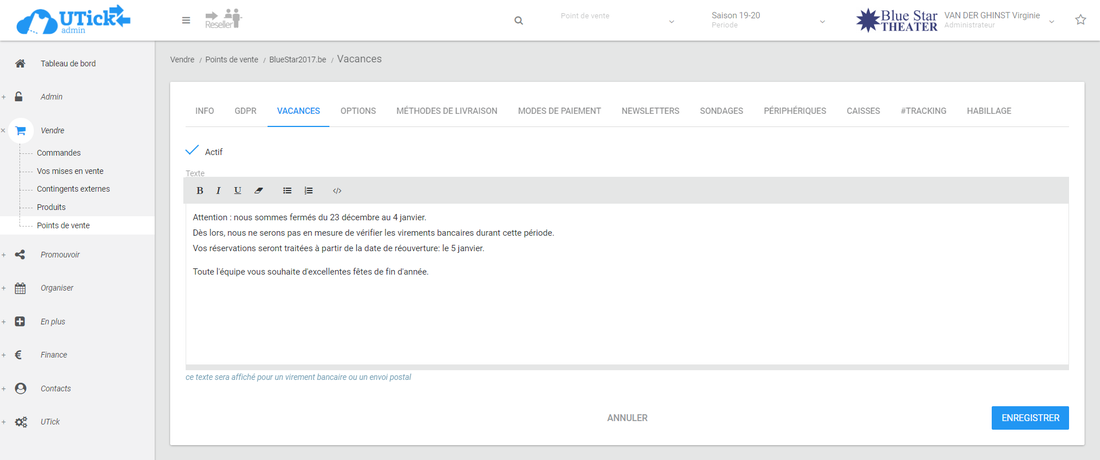Click inside the vacation text editor area

[626, 310]
